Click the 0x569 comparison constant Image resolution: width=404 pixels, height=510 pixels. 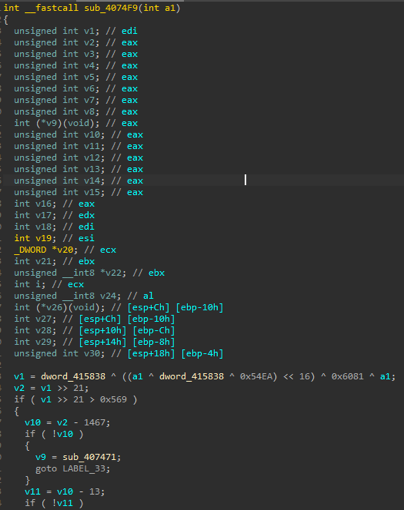(113, 399)
